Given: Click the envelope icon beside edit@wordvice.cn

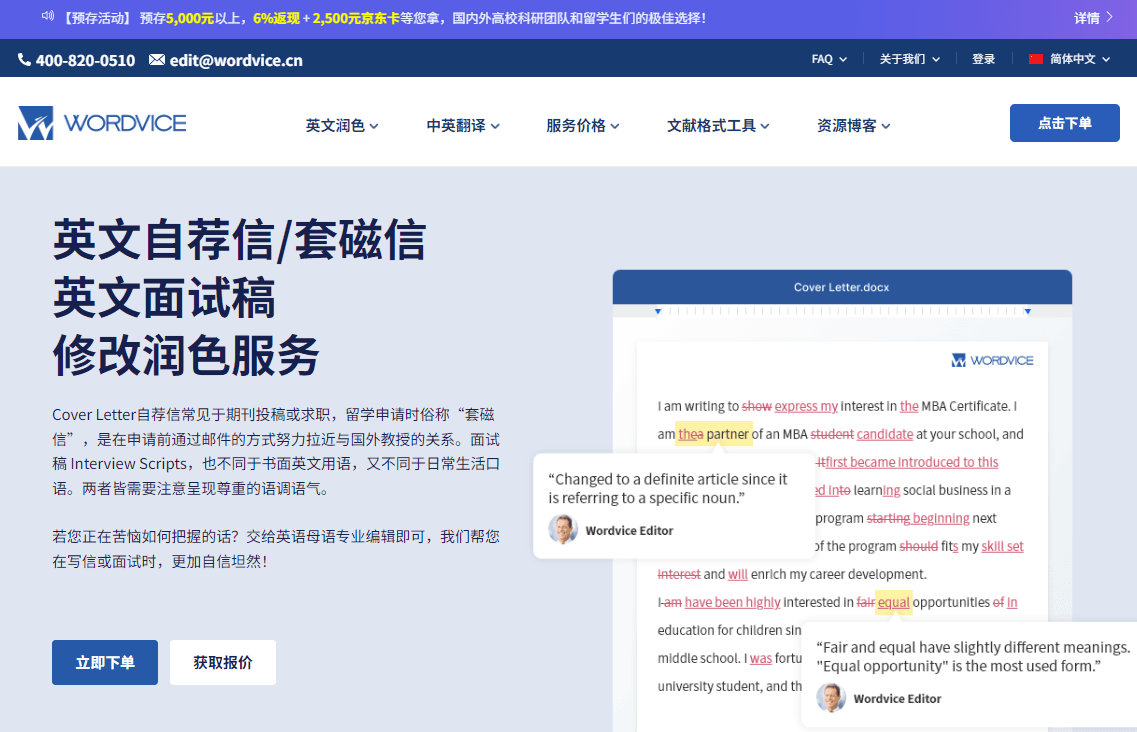Looking at the screenshot, I should (155, 59).
